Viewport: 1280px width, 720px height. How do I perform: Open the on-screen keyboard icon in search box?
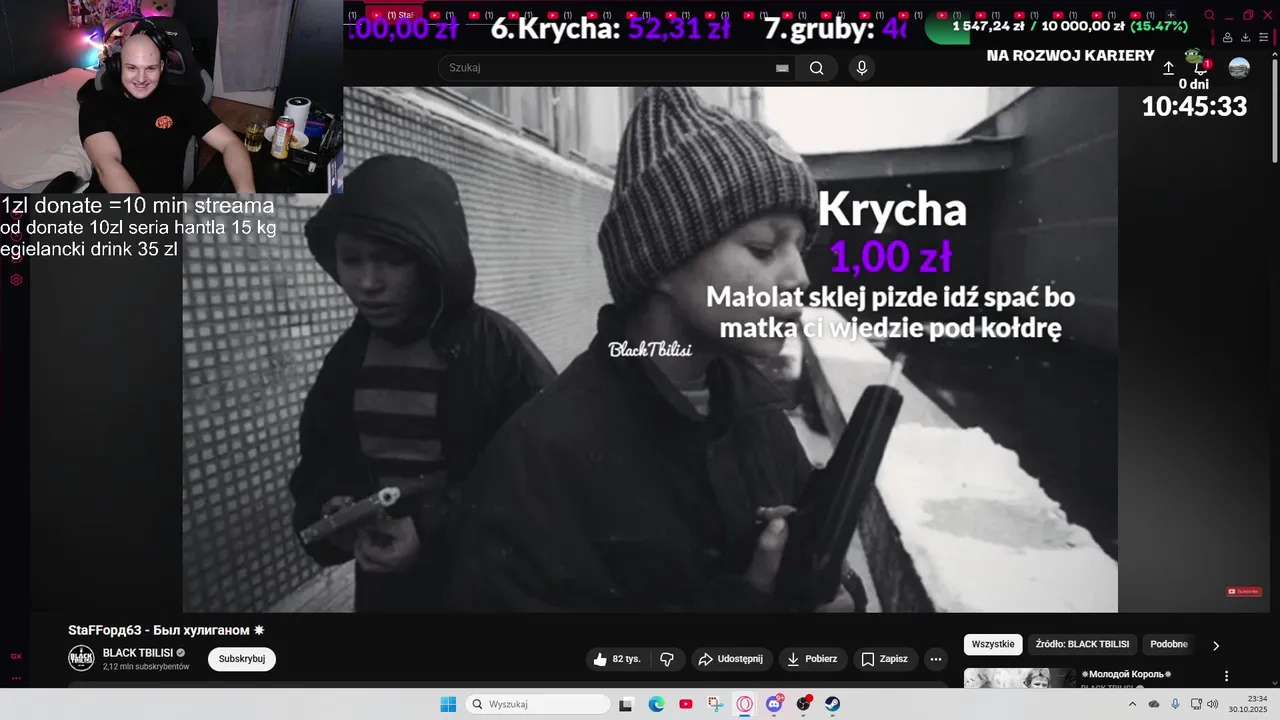[x=782, y=68]
